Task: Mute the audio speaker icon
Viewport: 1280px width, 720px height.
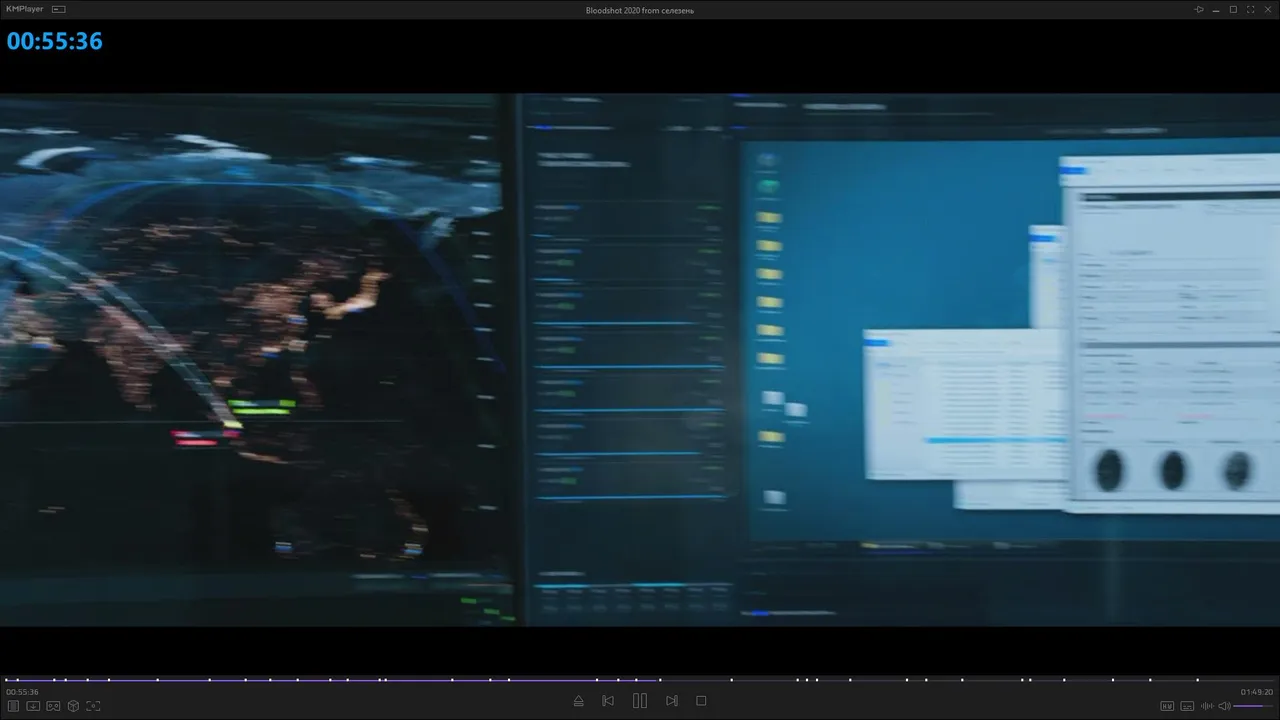Action: [x=1224, y=706]
